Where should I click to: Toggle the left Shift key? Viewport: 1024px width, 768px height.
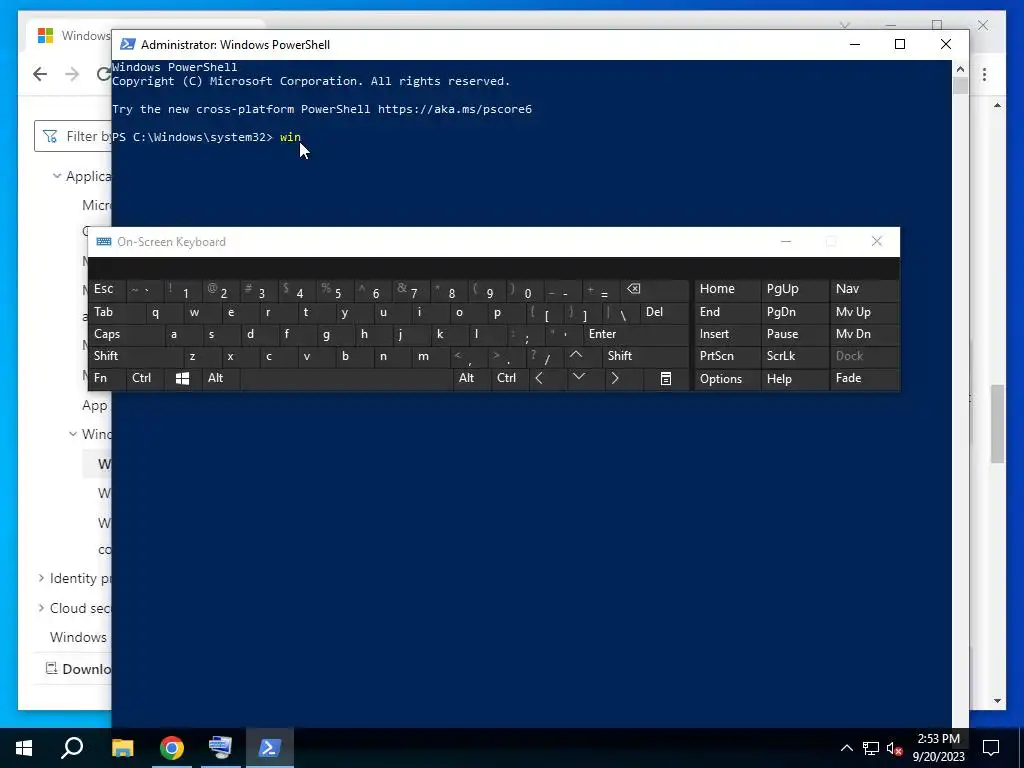[x=136, y=356]
